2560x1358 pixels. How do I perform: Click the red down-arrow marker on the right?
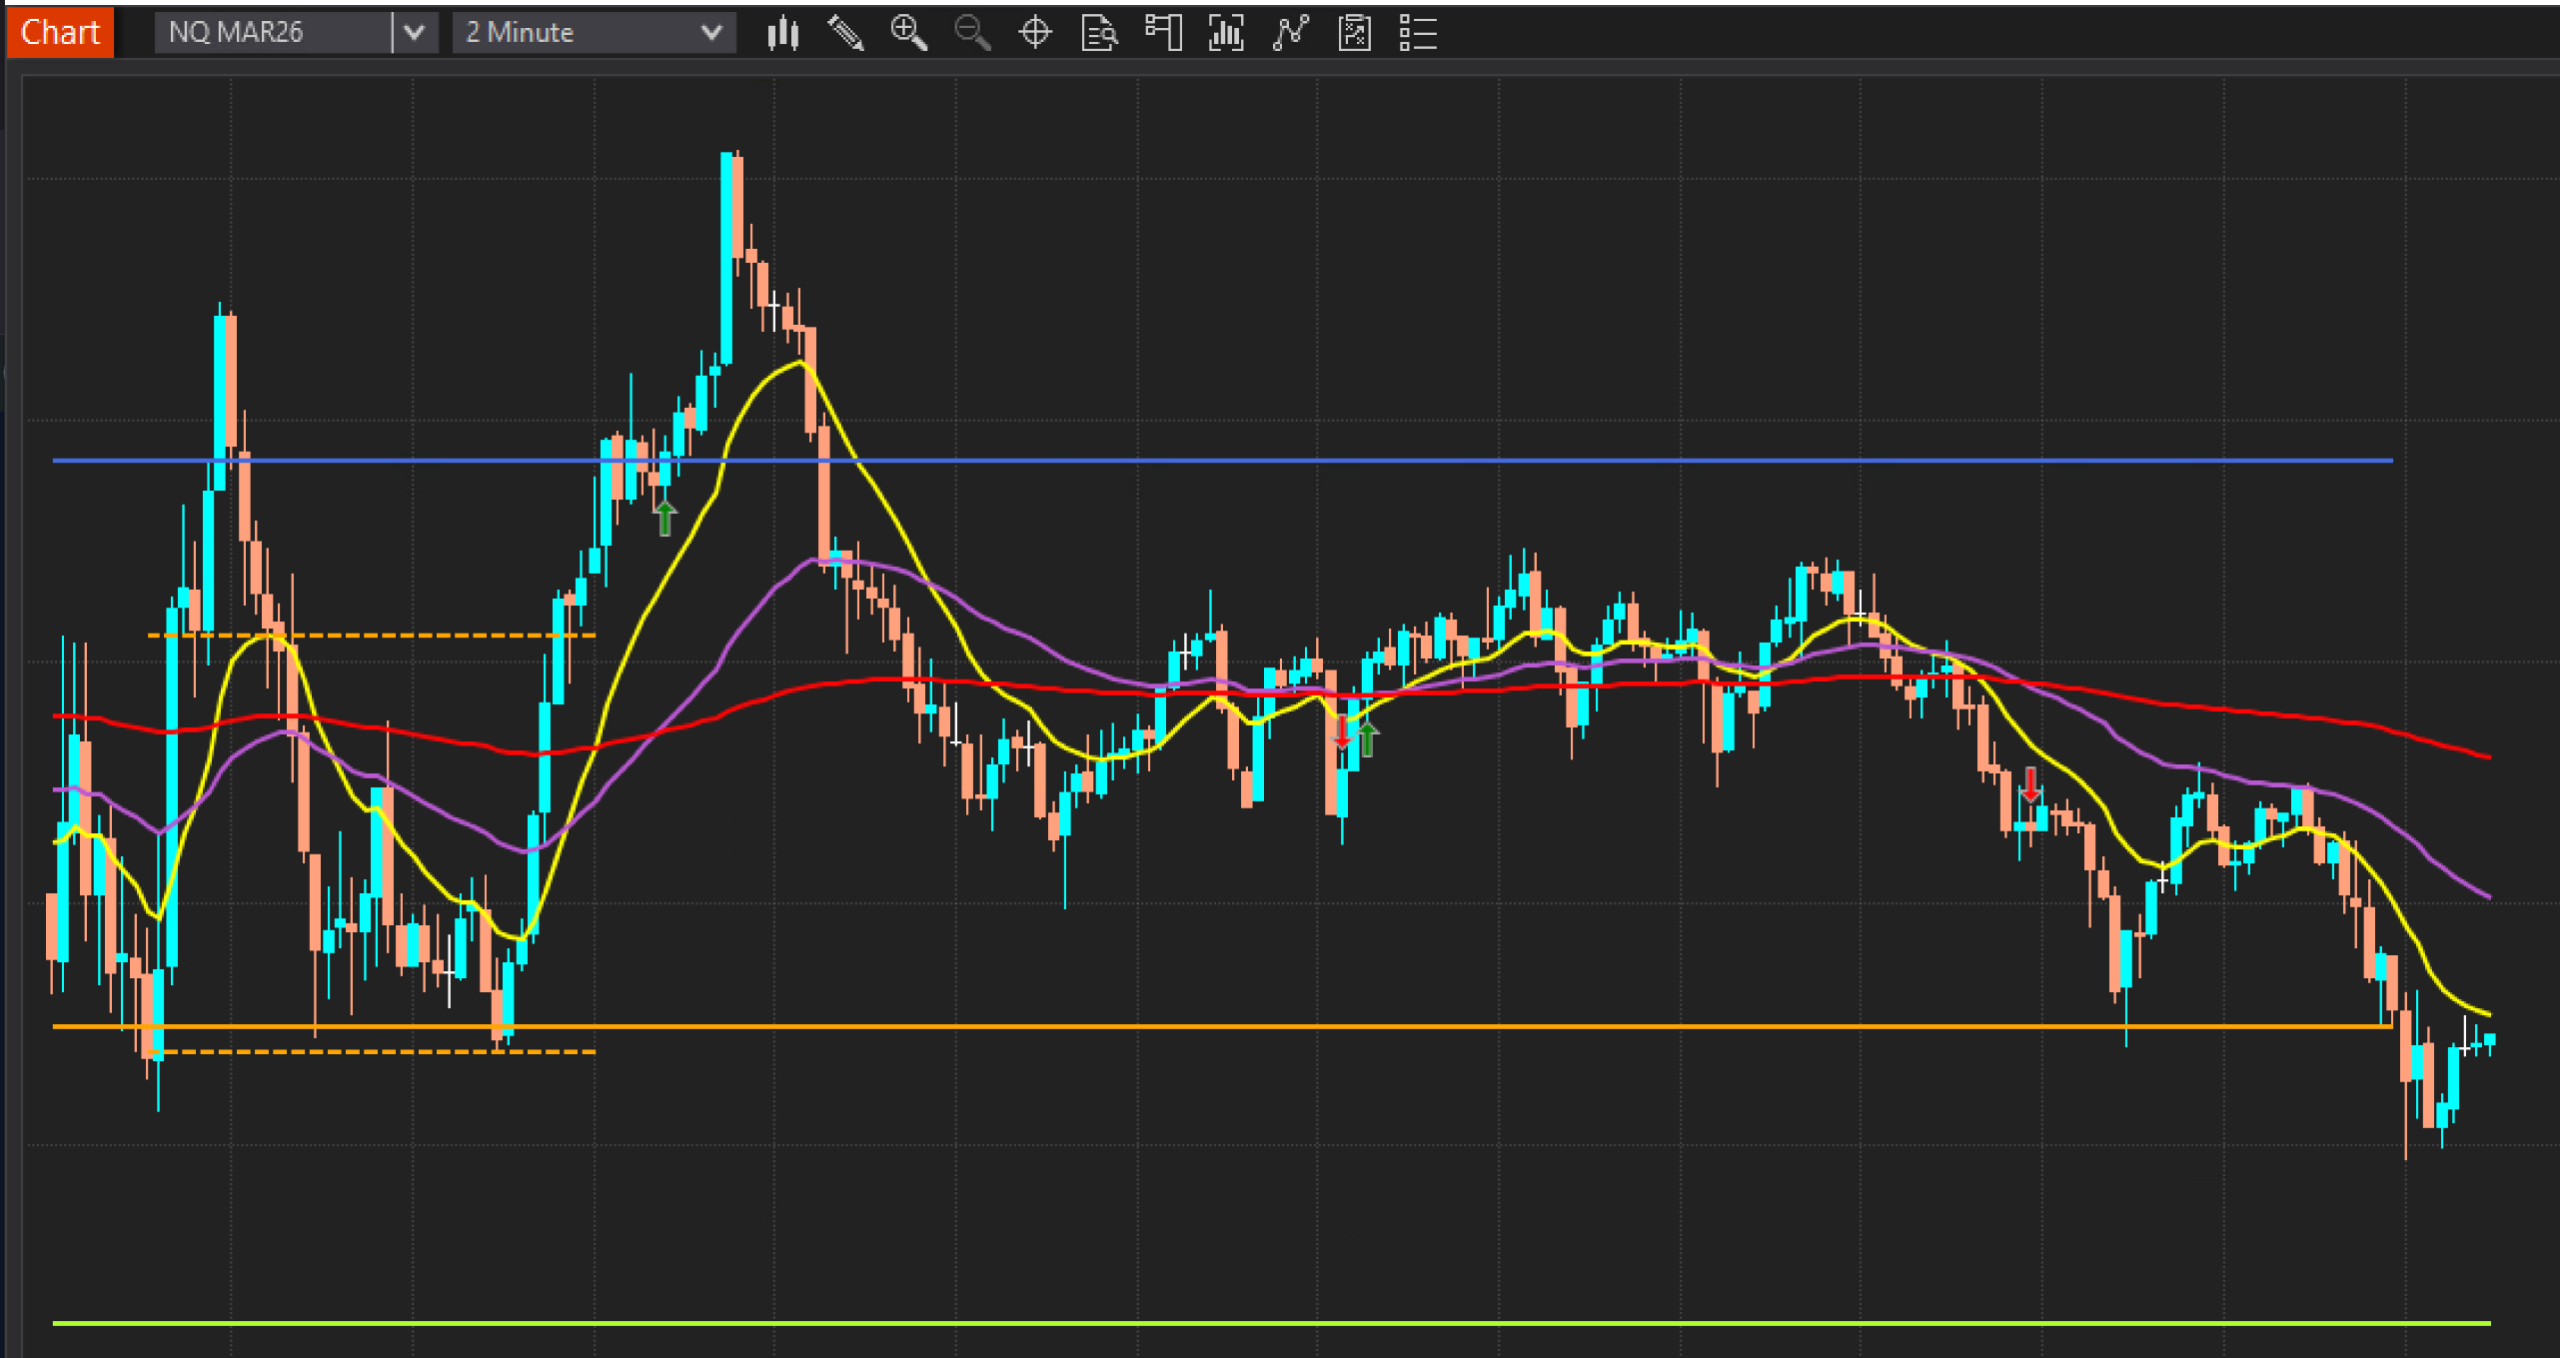pyautogui.click(x=2030, y=785)
